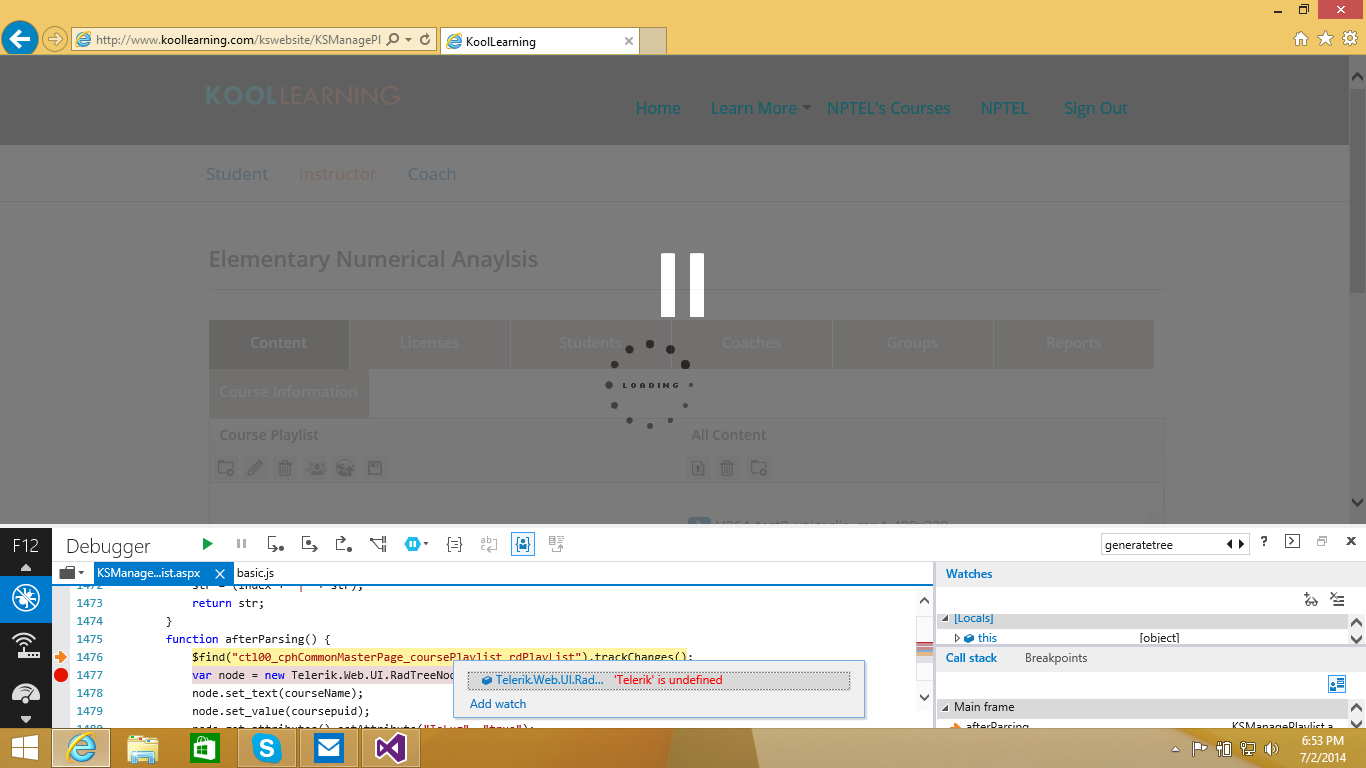The image size is (1366, 768).
Task: Click the browser Back button
Action: tap(20, 39)
